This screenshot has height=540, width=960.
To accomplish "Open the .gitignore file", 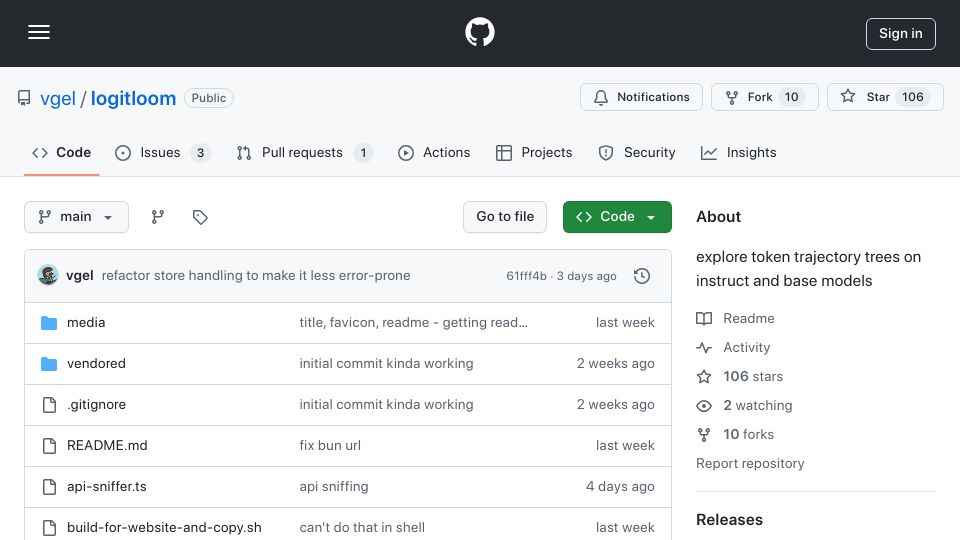I will click(x=96, y=405).
